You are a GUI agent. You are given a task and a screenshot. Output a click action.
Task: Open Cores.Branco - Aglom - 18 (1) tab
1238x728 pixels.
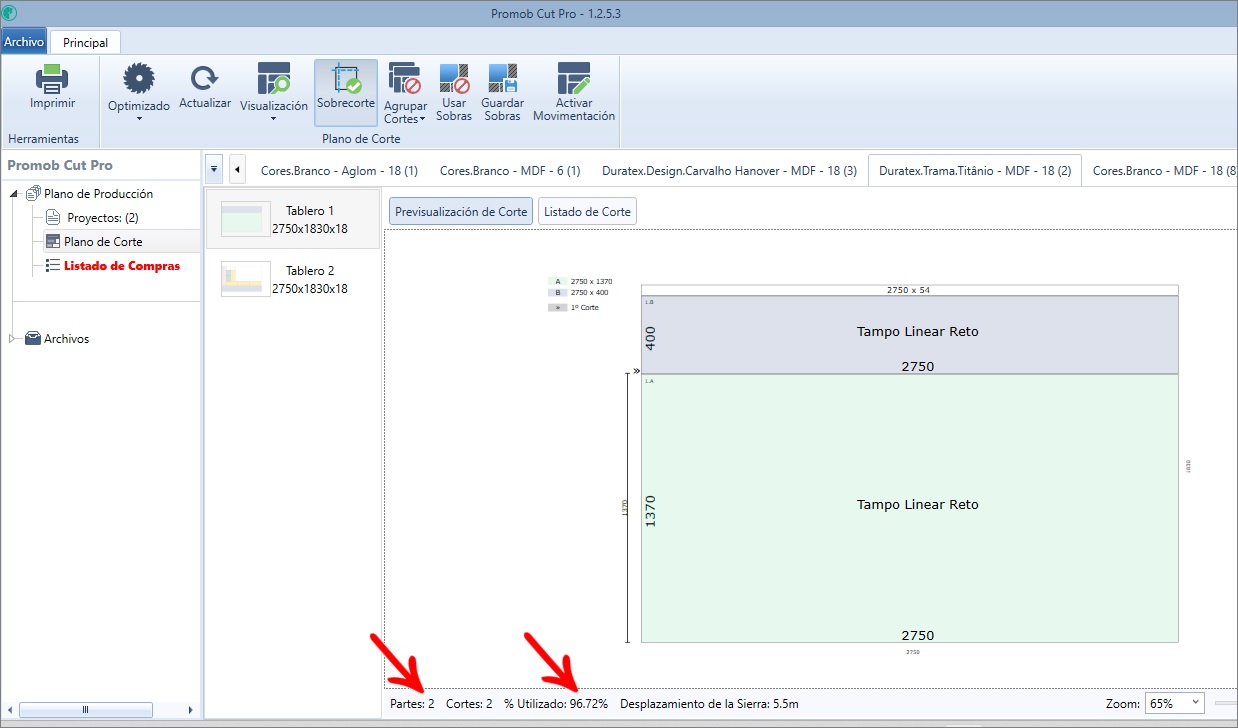coord(339,171)
